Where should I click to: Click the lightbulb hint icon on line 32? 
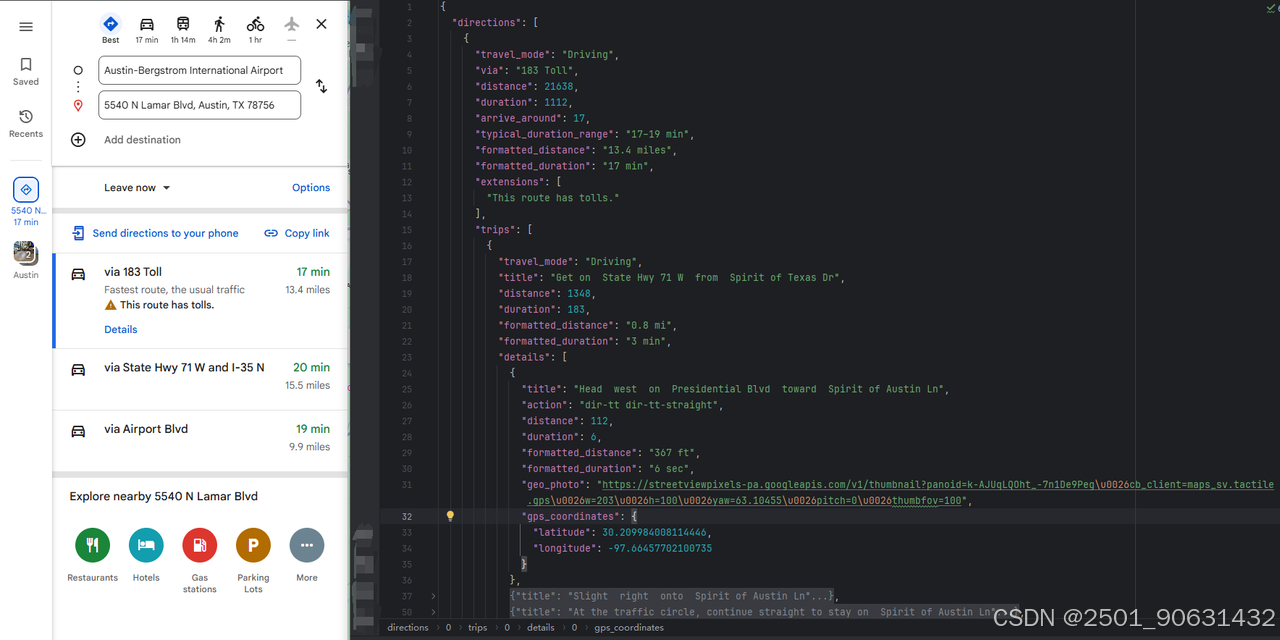(450, 516)
